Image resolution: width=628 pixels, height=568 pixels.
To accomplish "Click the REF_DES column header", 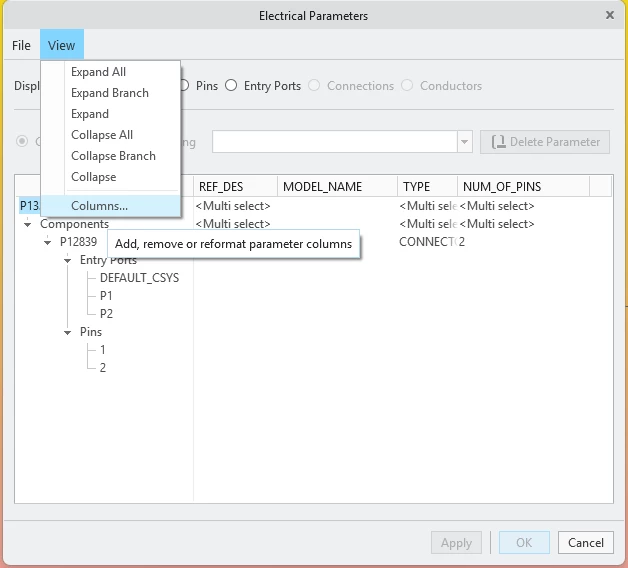I will 236,186.
